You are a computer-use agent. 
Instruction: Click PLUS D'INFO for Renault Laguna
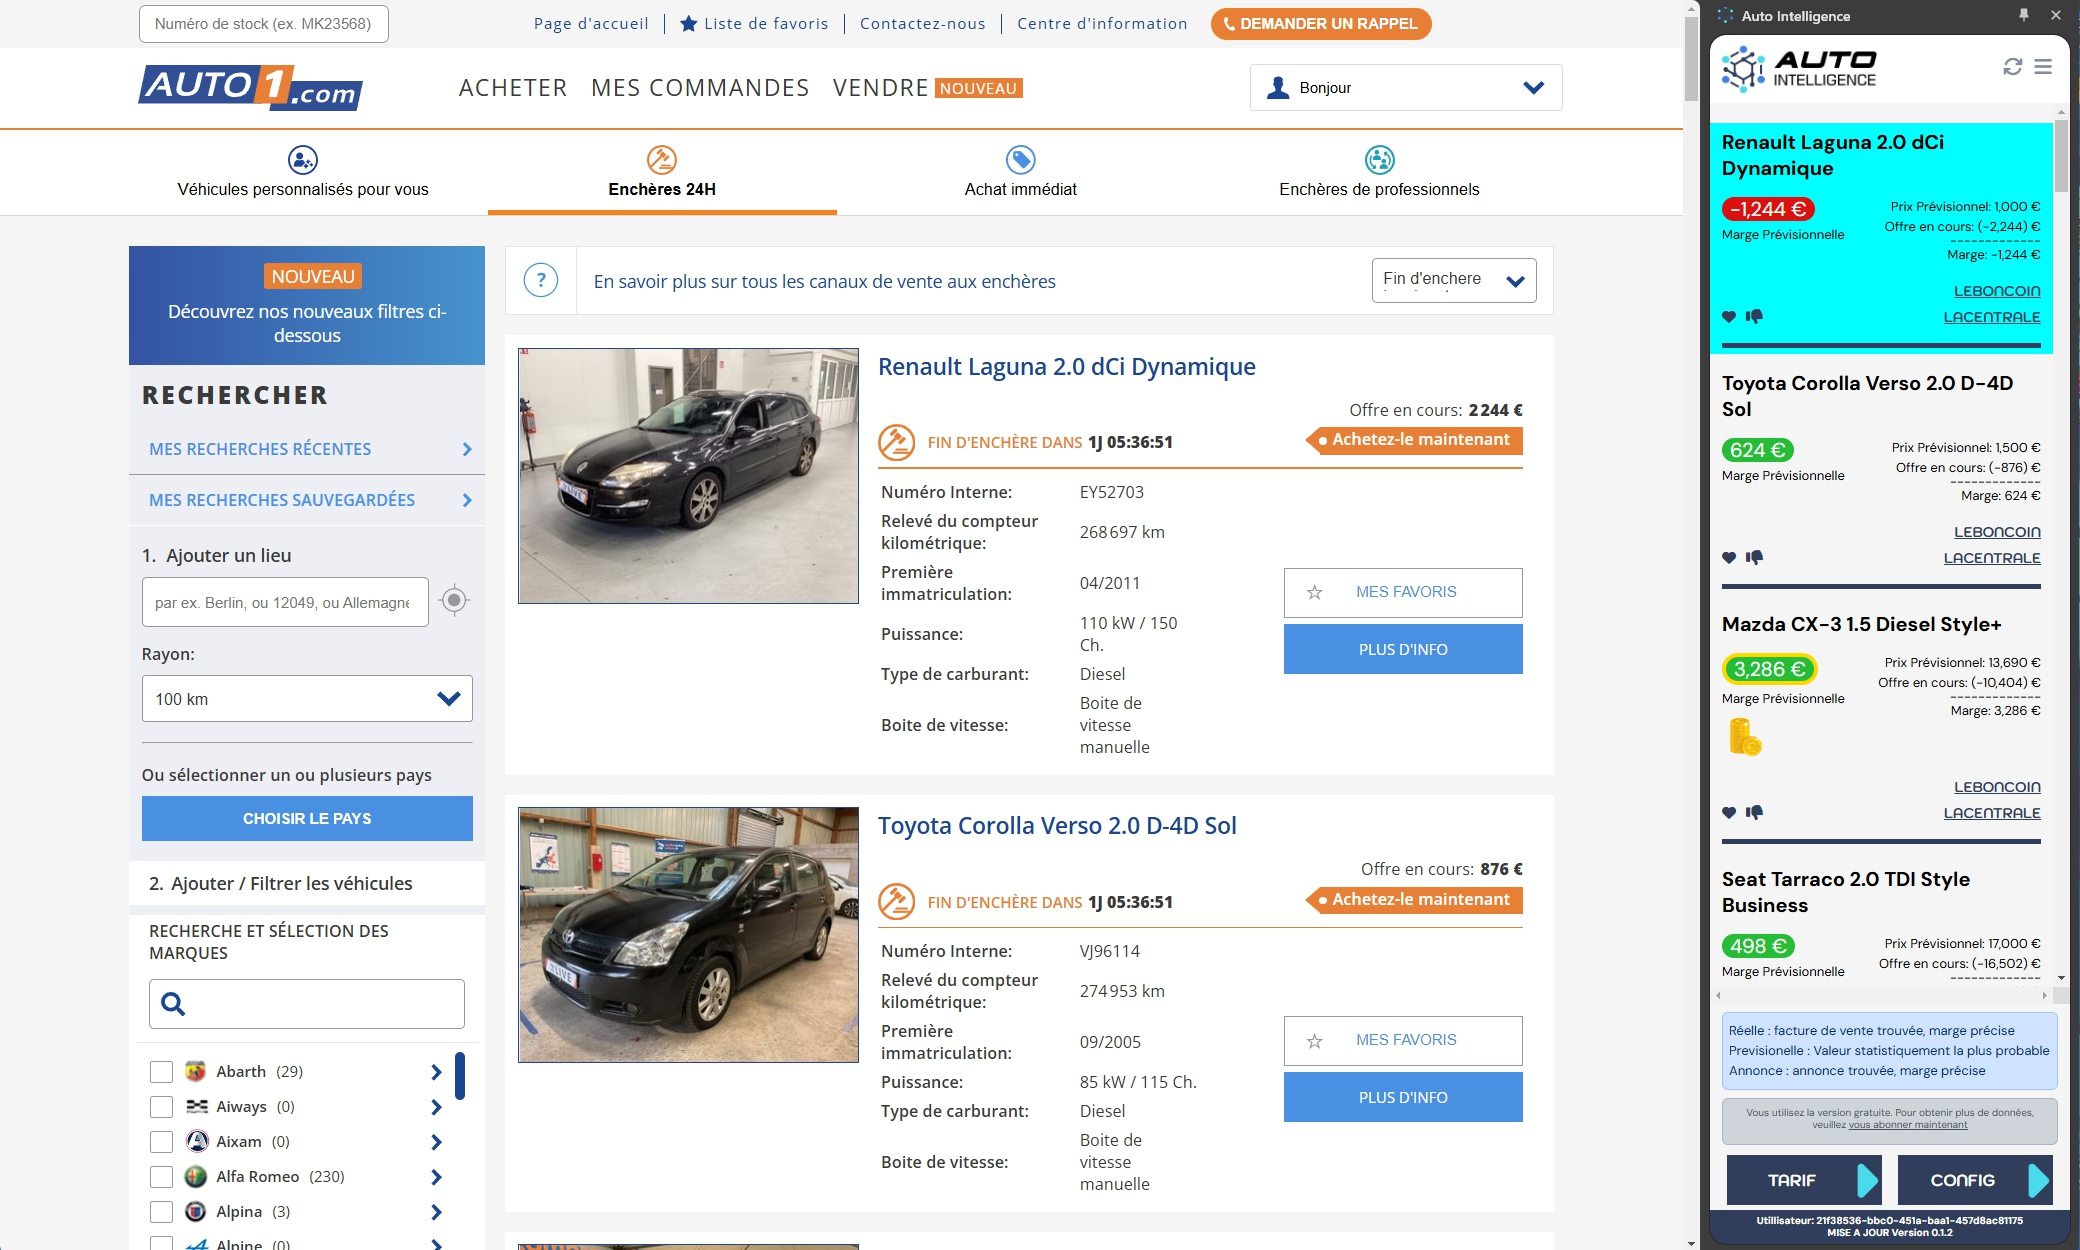click(x=1403, y=649)
